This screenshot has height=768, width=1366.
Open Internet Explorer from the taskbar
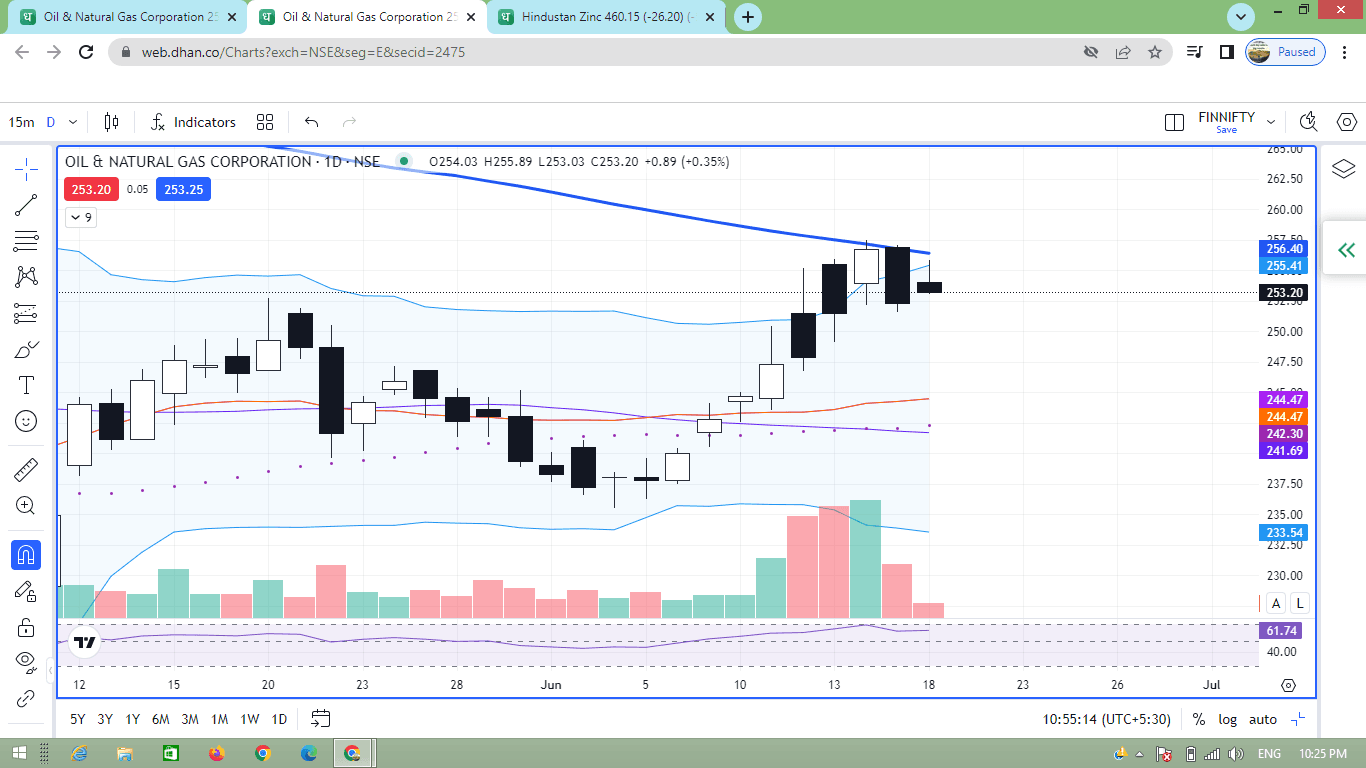pos(79,753)
